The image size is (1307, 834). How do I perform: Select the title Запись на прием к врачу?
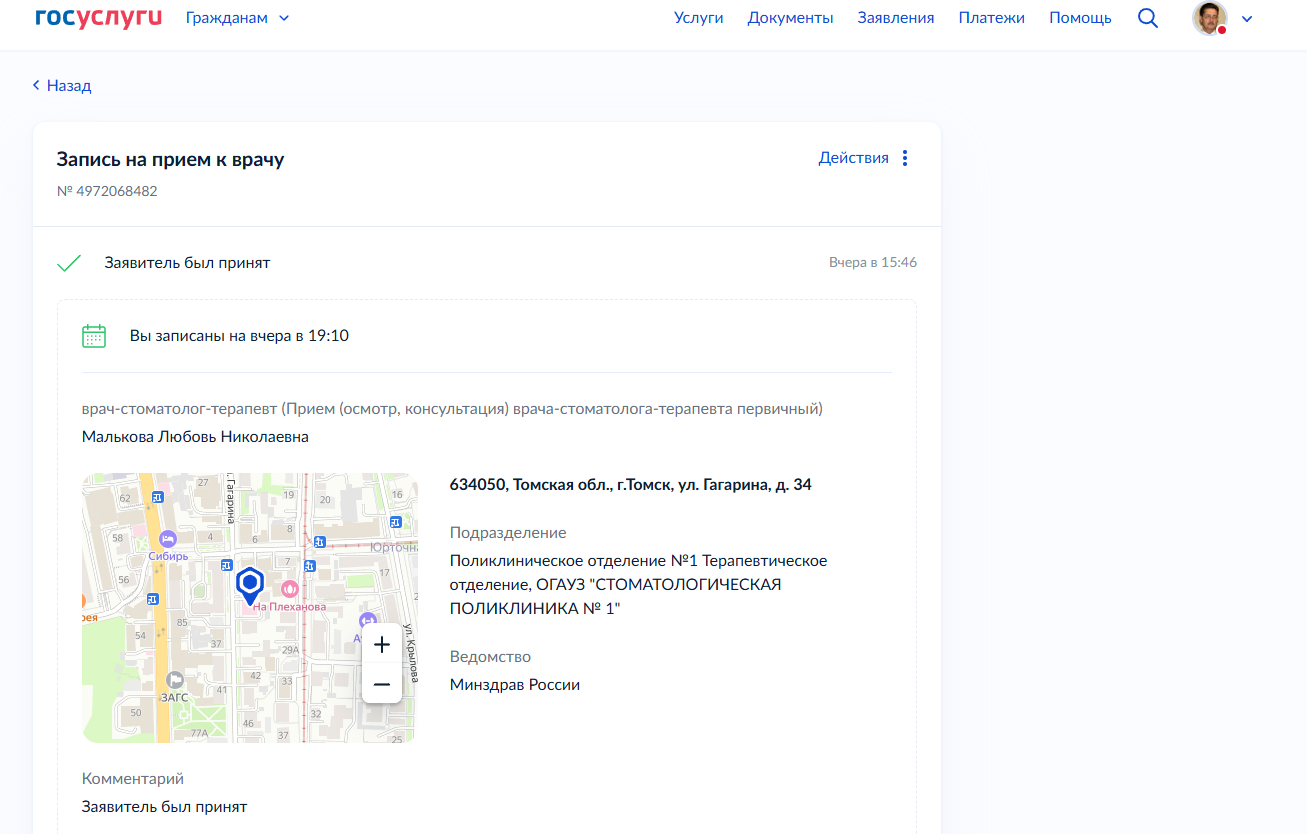170,159
